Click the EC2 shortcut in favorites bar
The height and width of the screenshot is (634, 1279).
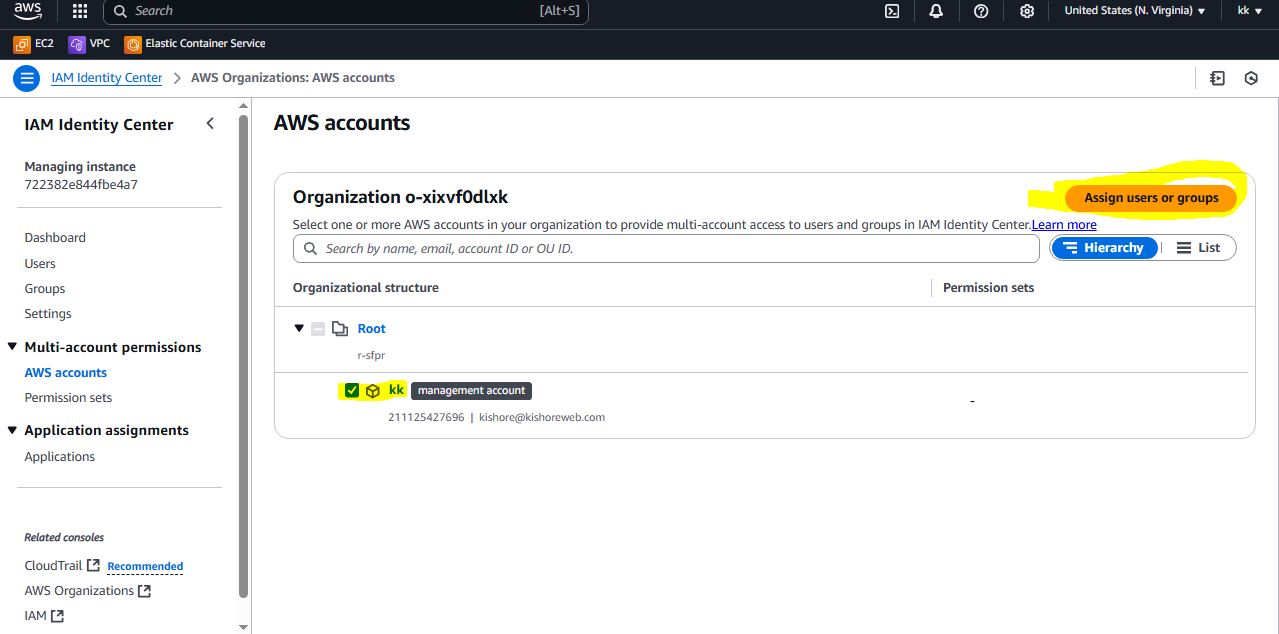point(34,44)
